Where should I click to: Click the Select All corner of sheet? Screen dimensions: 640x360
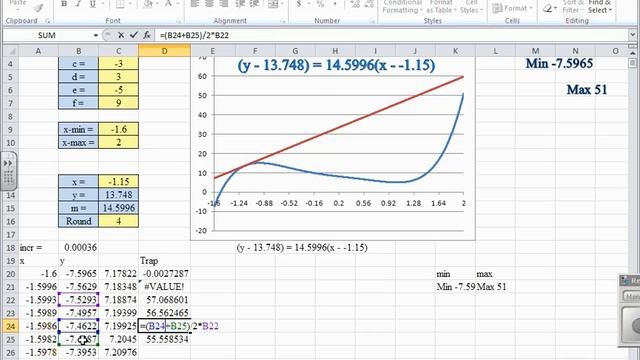point(11,51)
